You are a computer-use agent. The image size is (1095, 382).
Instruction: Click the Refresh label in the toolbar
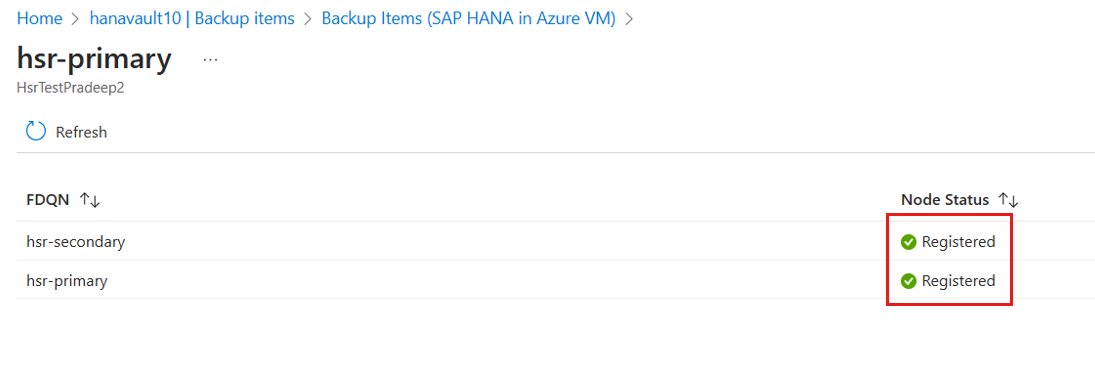point(81,132)
